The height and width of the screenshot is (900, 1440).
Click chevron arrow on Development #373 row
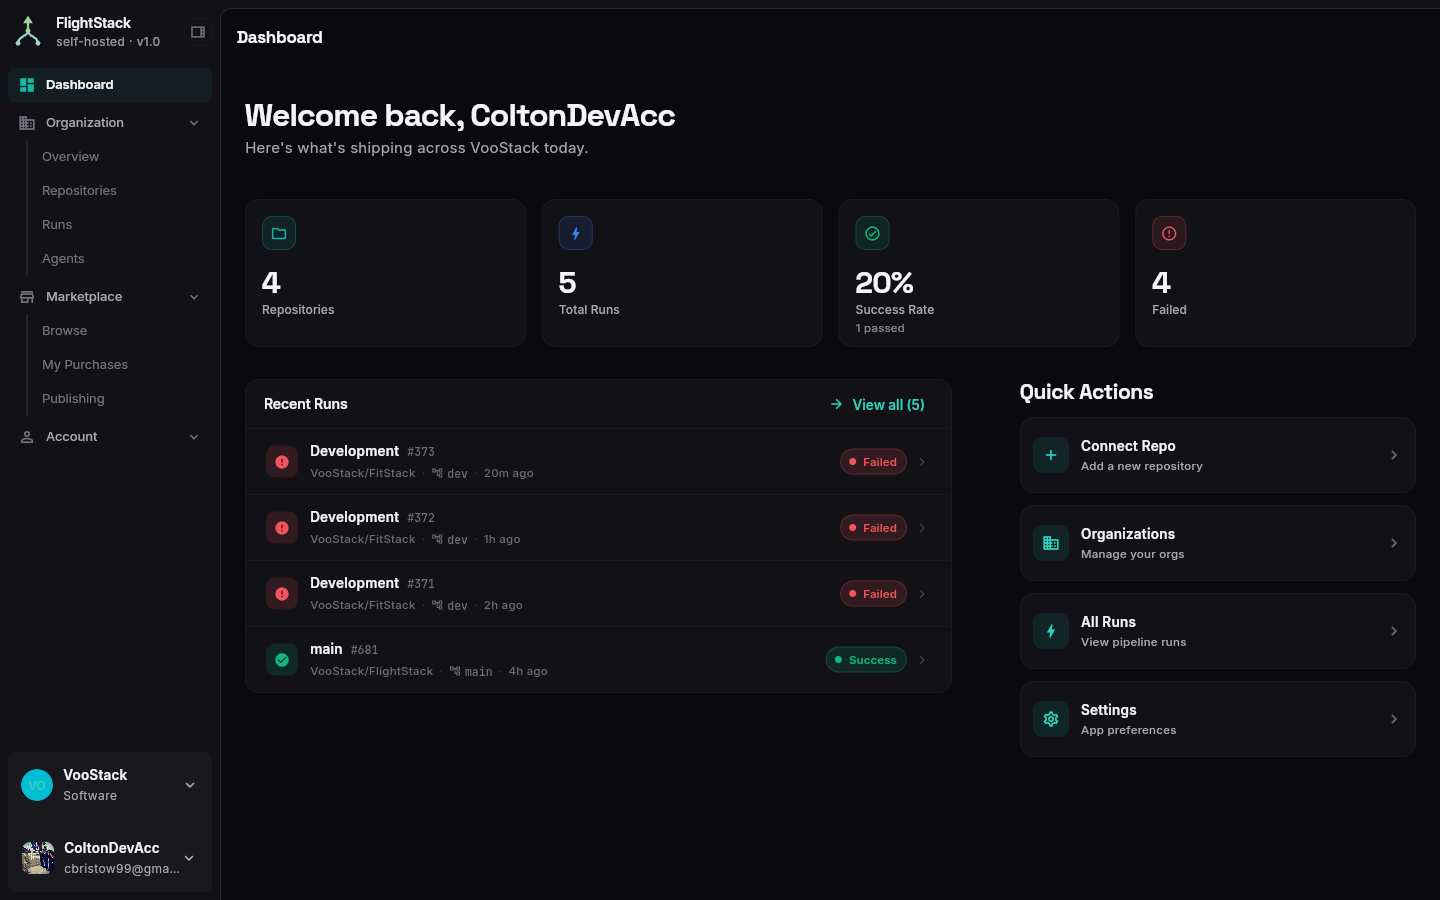click(922, 462)
